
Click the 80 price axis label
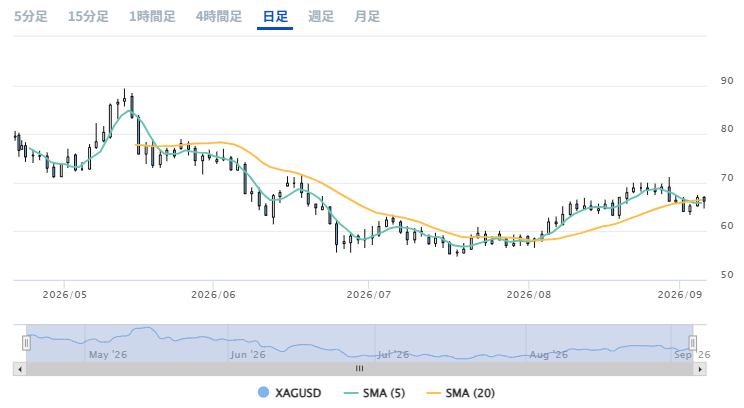tap(727, 129)
